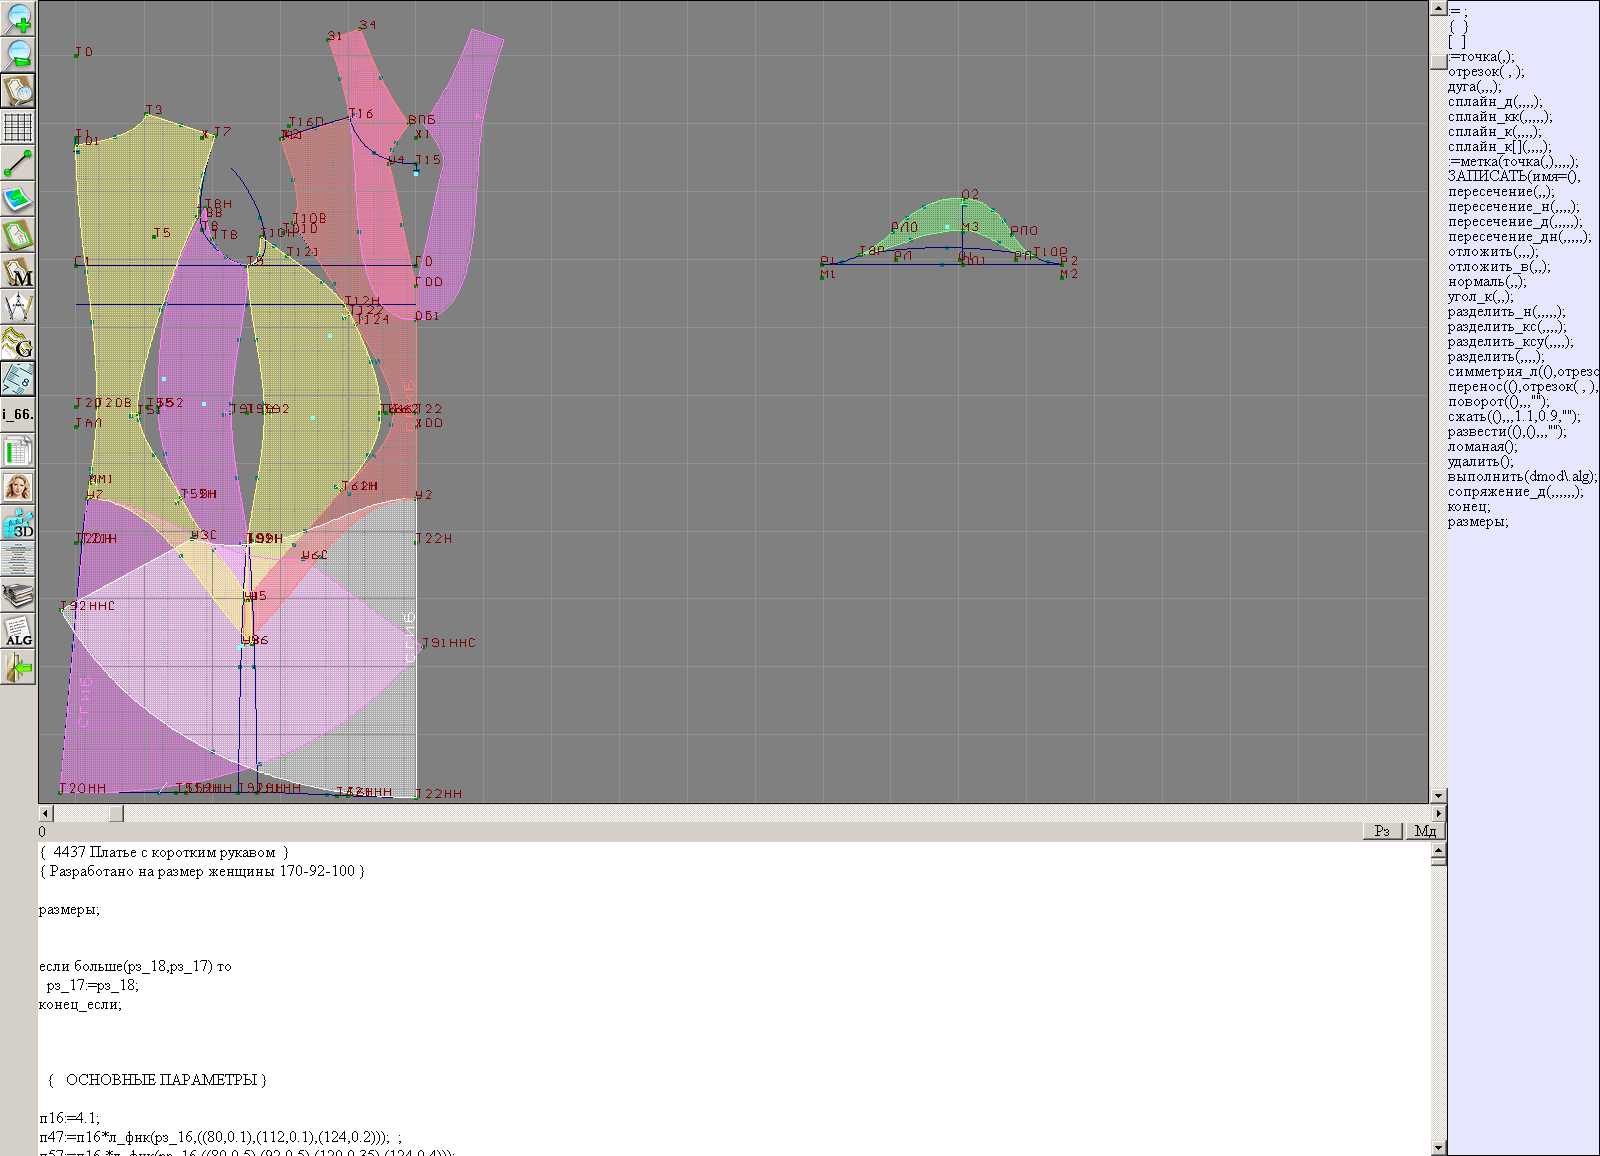Select 'пересечение' command in the right panel
1600x1156 pixels.
point(1500,192)
